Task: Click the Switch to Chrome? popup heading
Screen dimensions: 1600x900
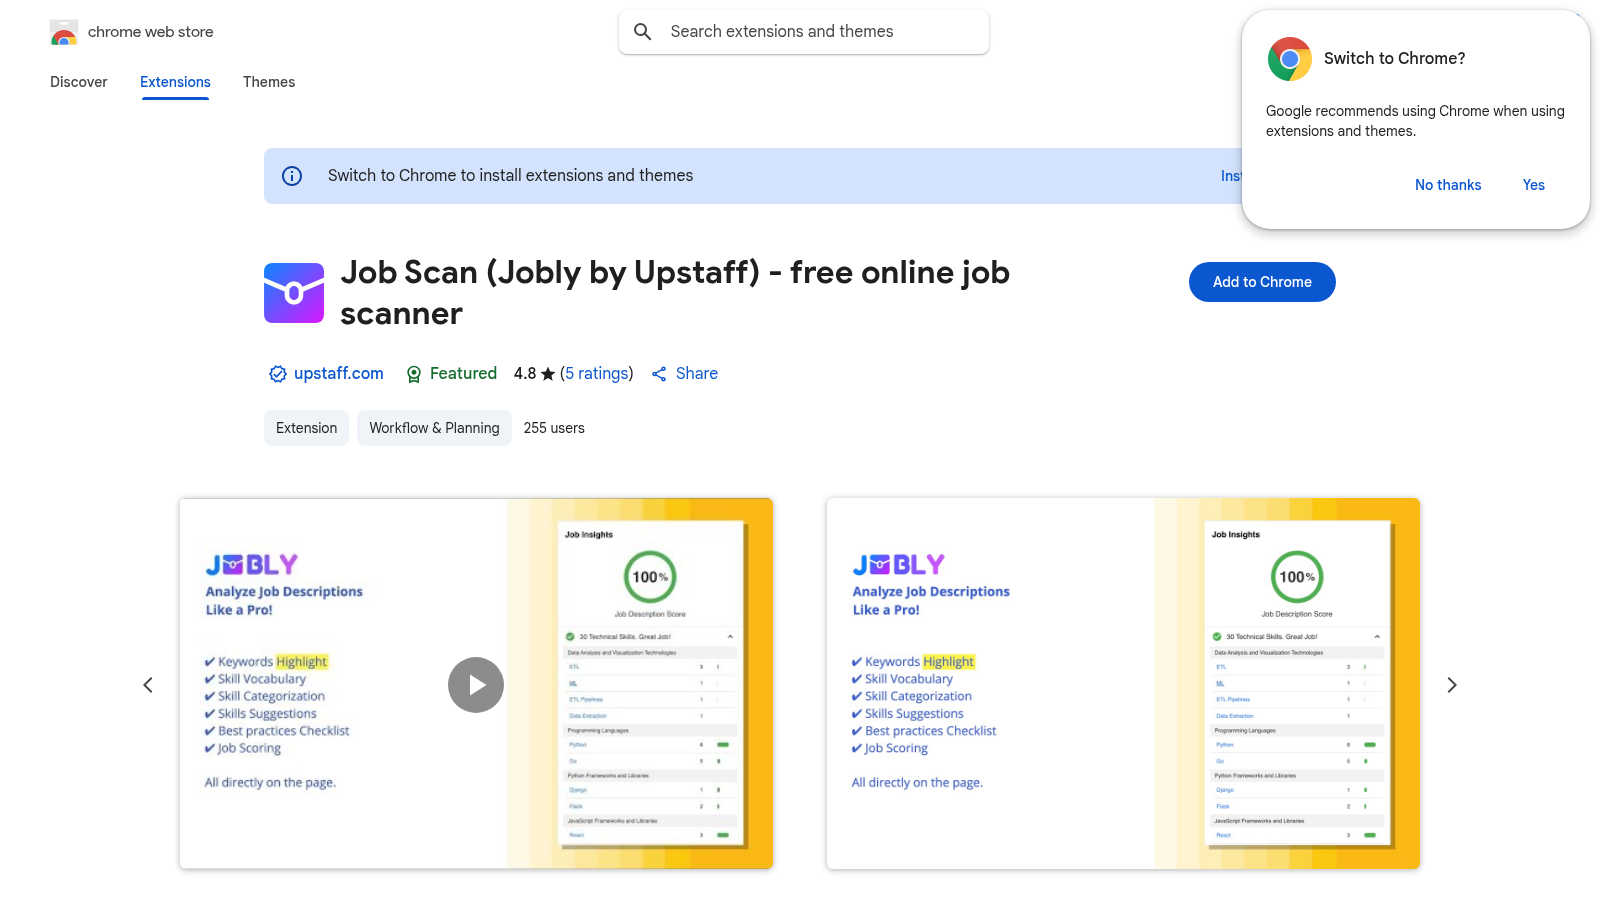Action: 1395,59
